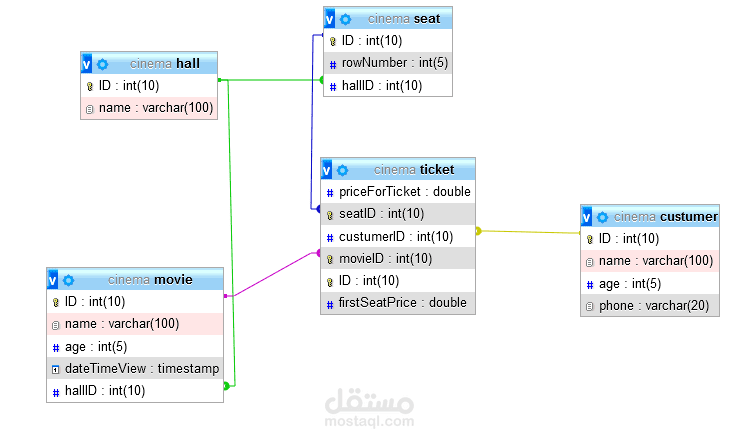Click 'firstSeatPrice : double' field

click(x=398, y=303)
